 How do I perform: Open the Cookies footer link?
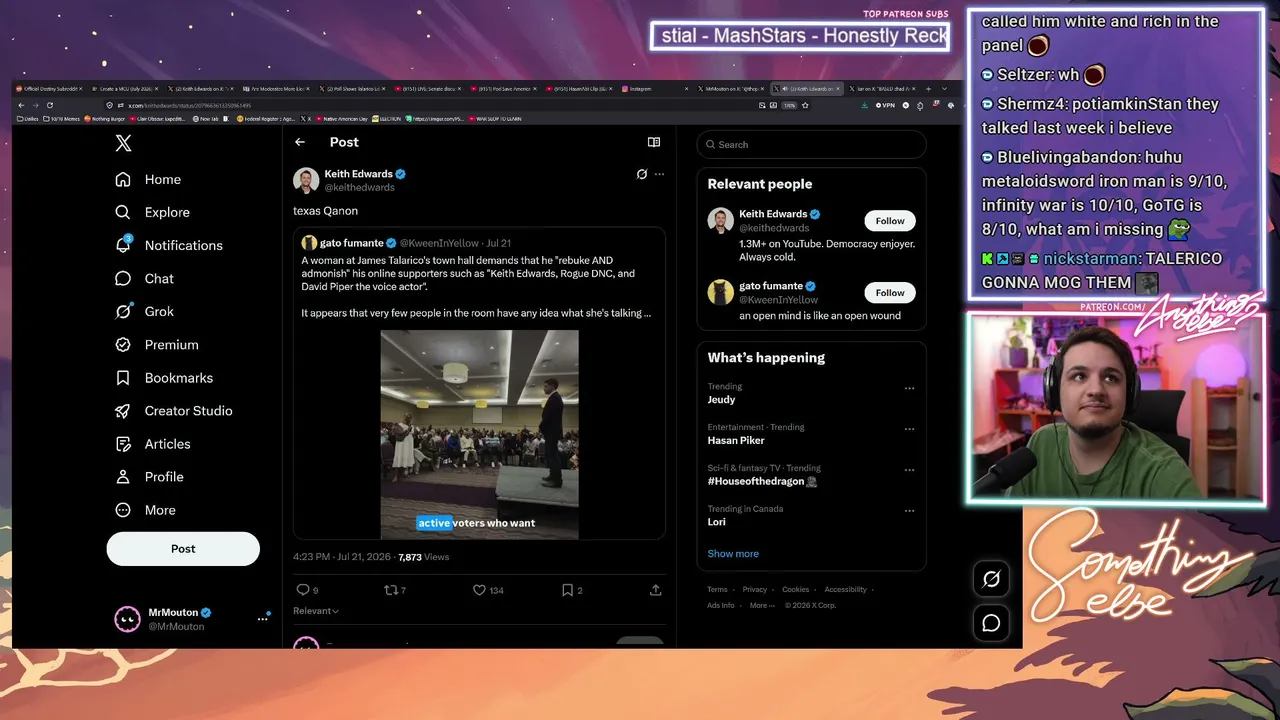(x=795, y=590)
